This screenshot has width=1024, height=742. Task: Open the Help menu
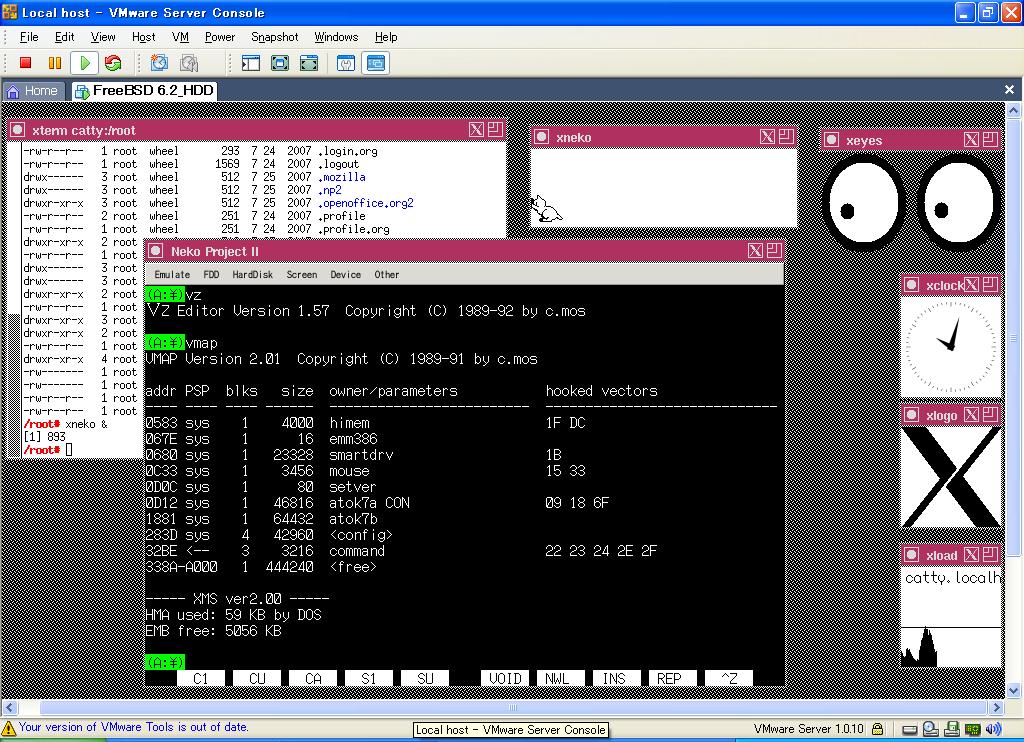(386, 37)
